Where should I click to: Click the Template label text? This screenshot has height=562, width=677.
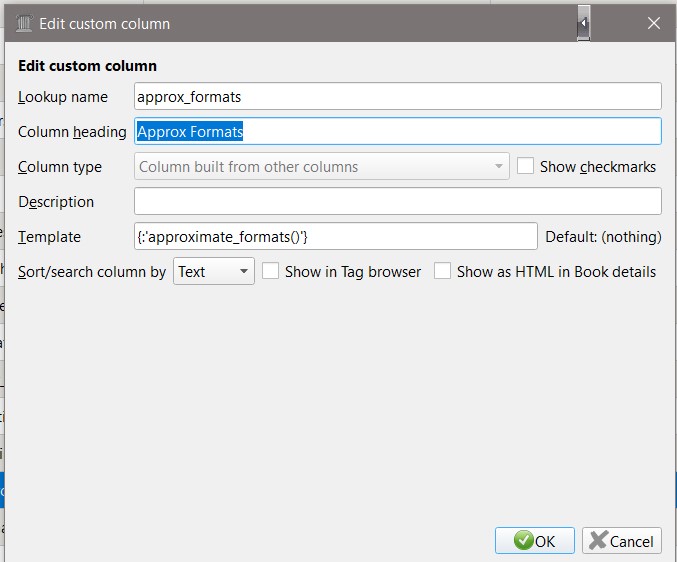[49, 237]
